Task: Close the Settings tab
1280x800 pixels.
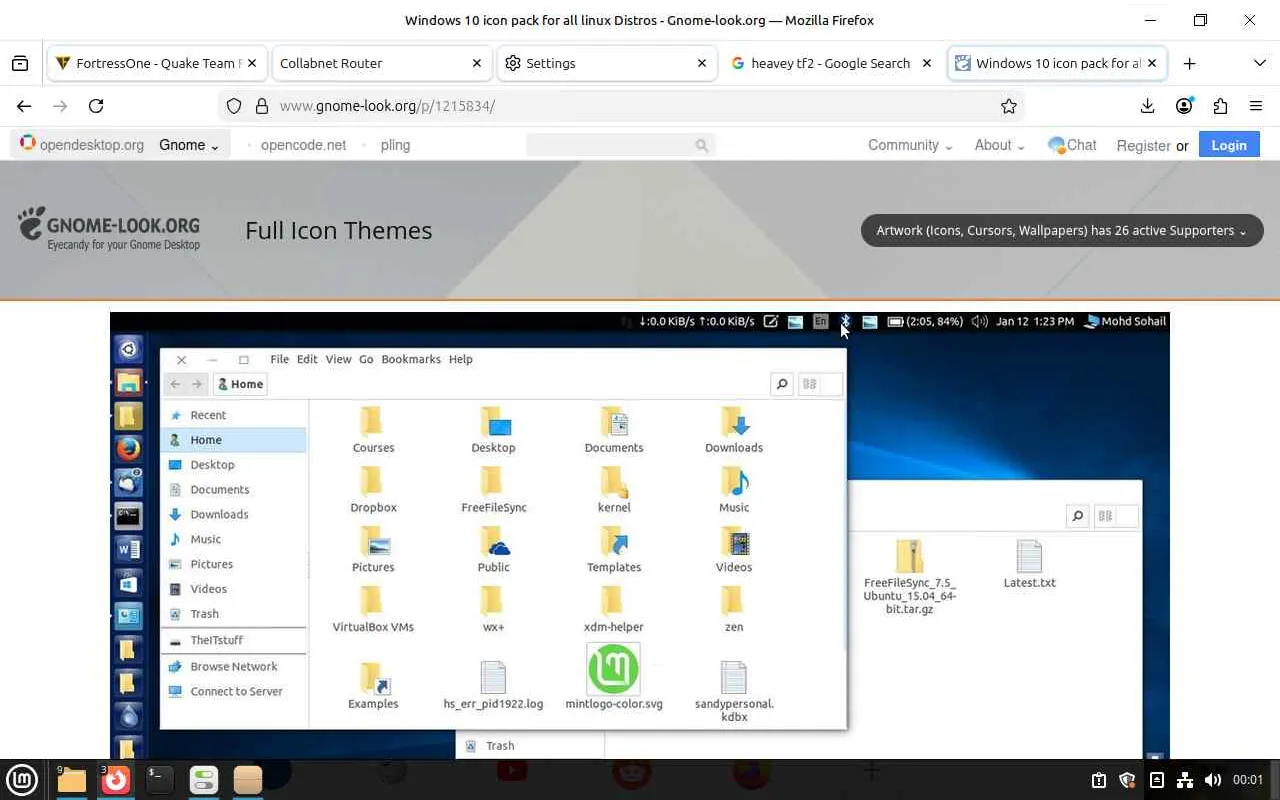Action: click(x=702, y=63)
